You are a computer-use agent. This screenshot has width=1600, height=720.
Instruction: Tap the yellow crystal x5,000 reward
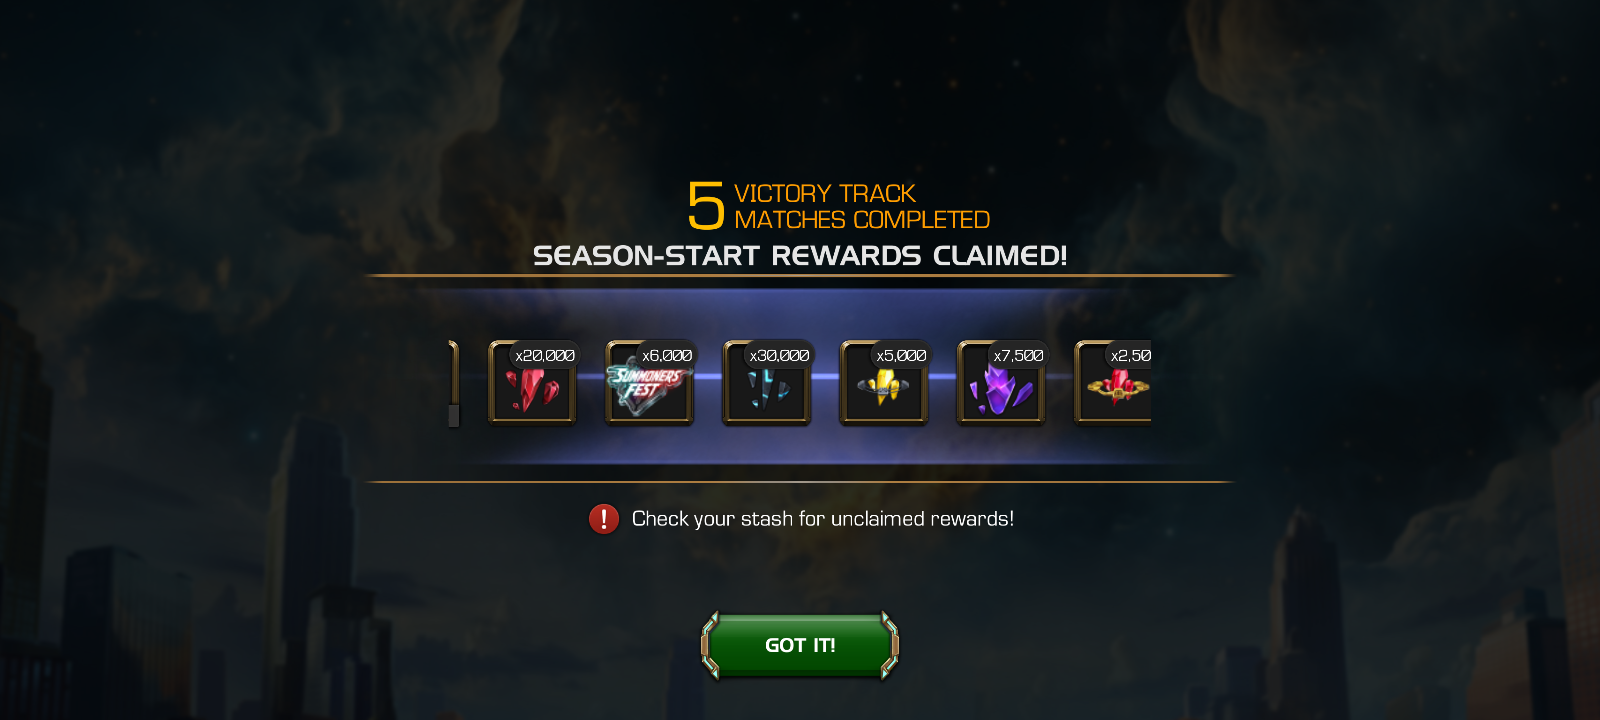884,383
